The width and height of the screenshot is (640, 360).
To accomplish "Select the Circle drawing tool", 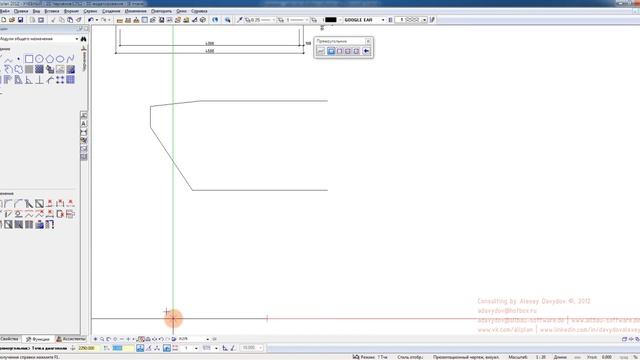I will click(x=39, y=59).
